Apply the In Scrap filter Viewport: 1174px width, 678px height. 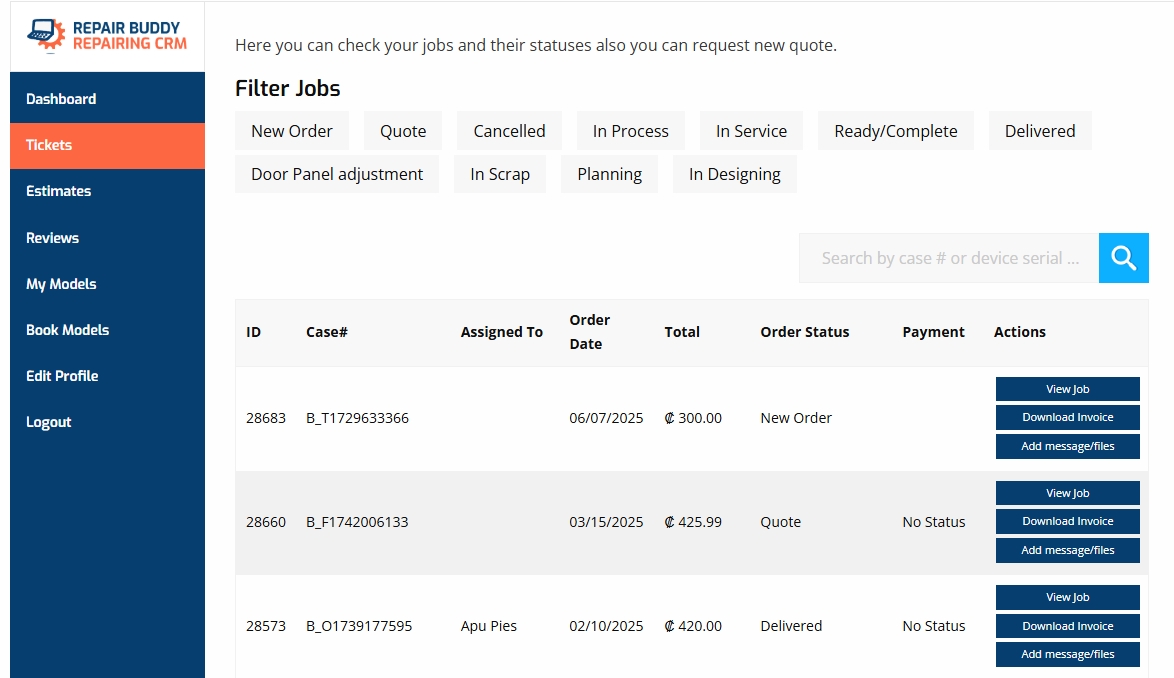(499, 174)
